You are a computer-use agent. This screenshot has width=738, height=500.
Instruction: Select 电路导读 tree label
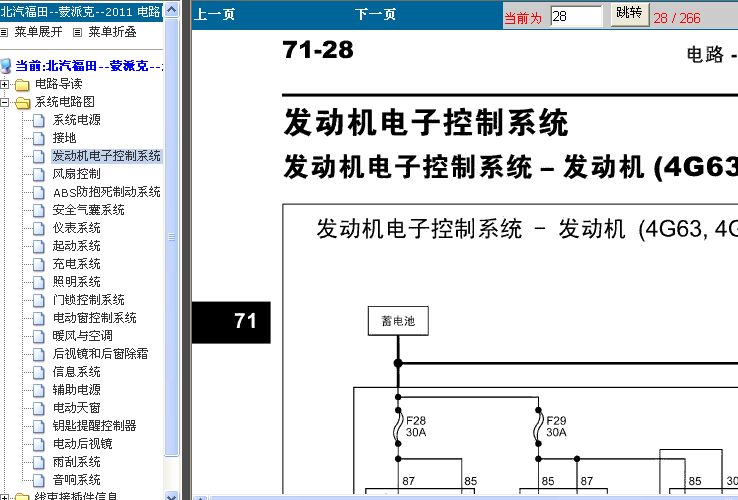(58, 84)
